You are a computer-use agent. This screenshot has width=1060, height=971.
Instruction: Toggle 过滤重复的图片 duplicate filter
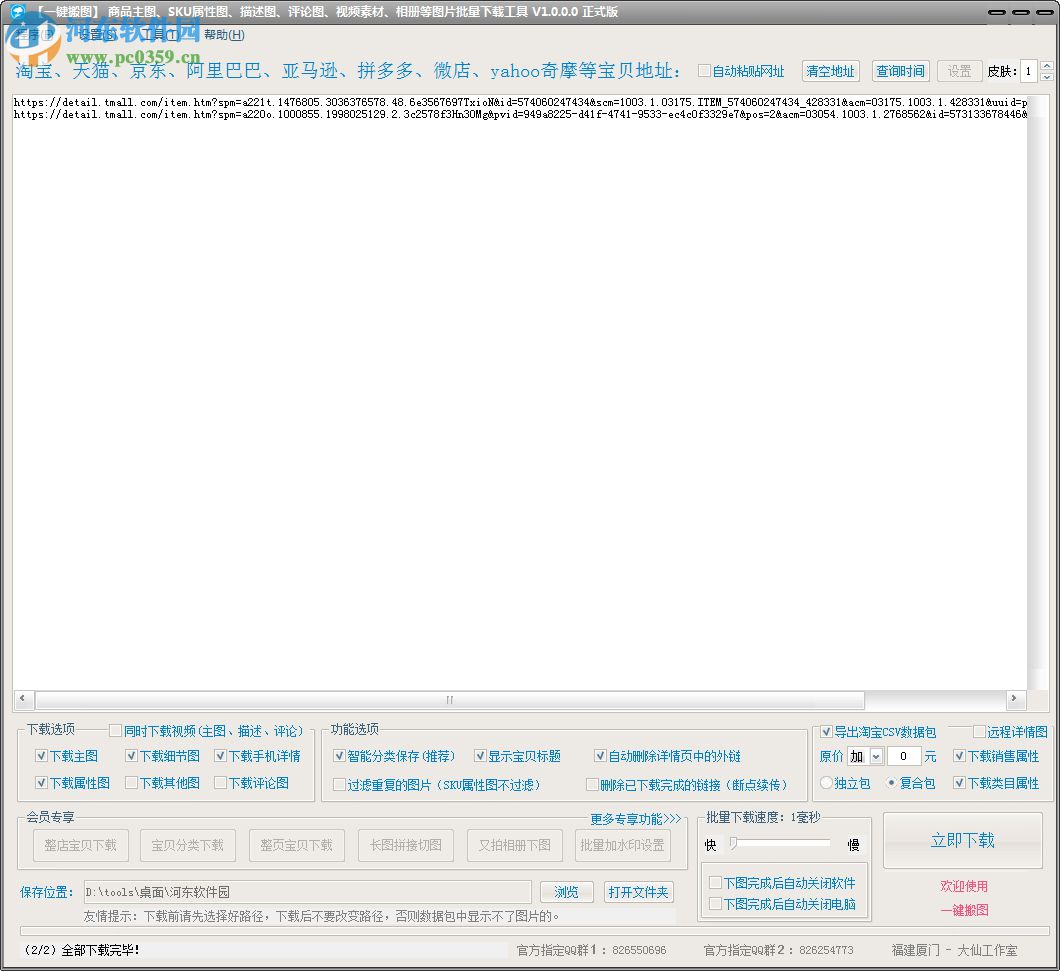[x=340, y=784]
